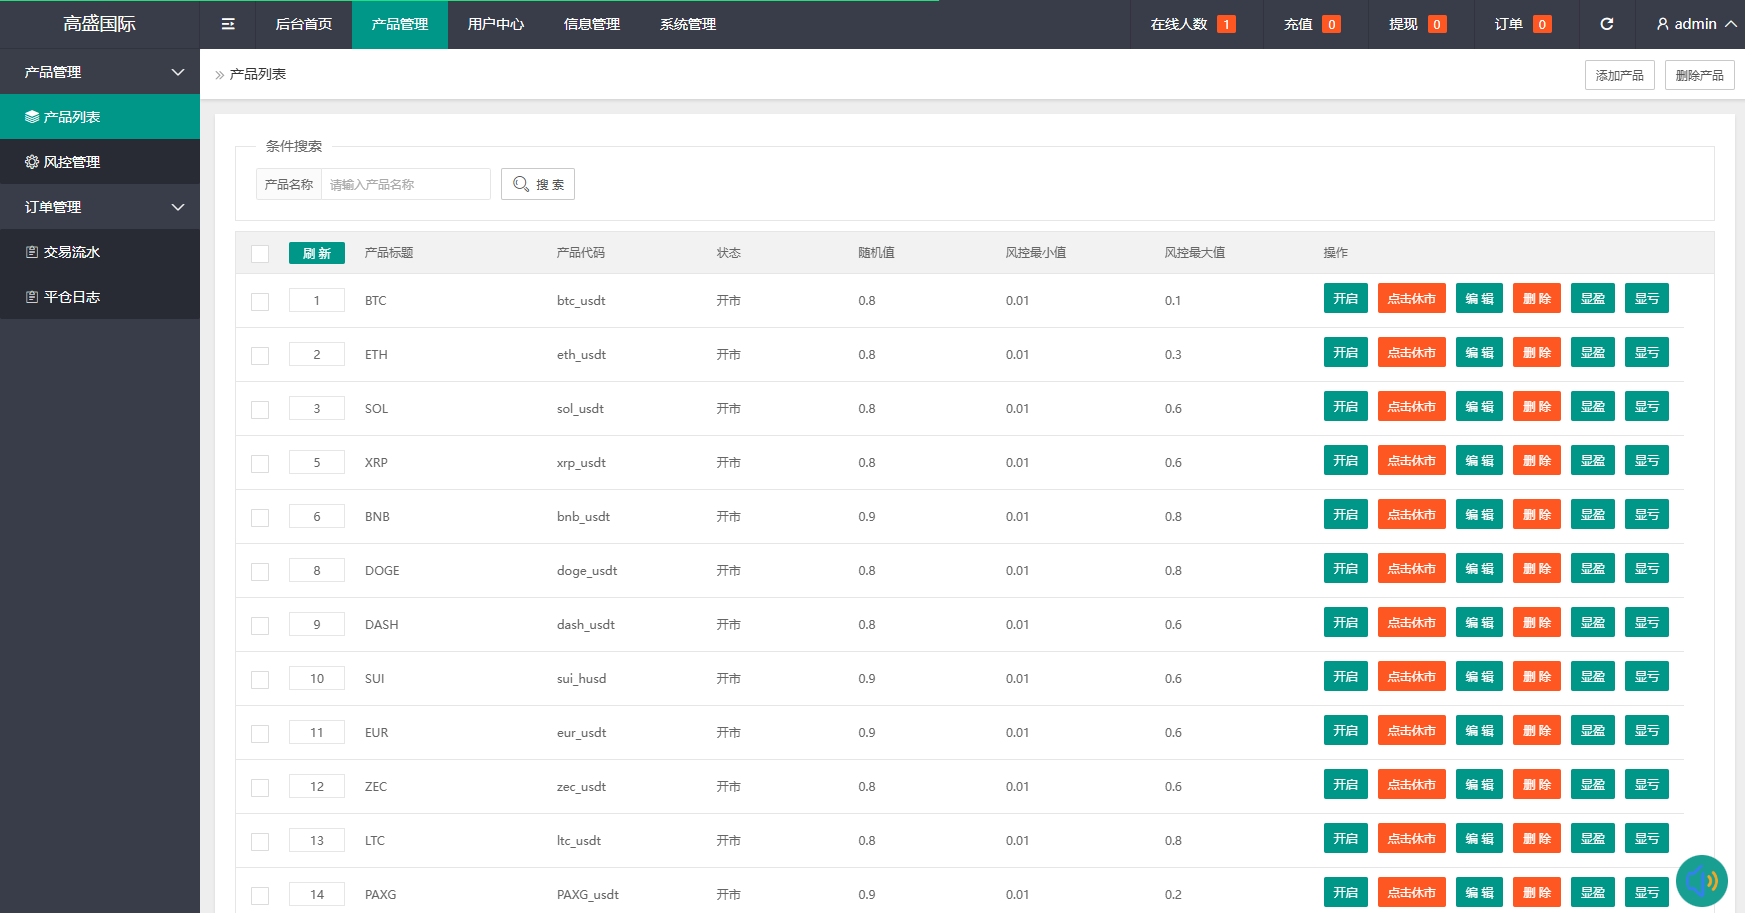Click the 产品名称 search input field

405,184
